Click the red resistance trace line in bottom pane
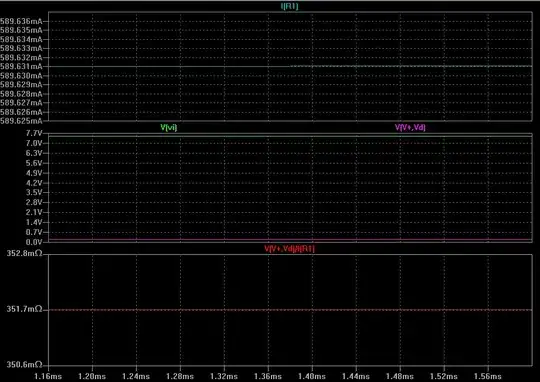Viewport: 540px width, 382px height. coord(290,310)
